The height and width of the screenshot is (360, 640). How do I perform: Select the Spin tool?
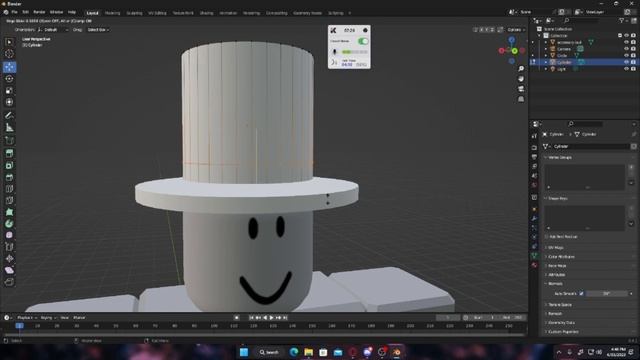tap(9, 224)
